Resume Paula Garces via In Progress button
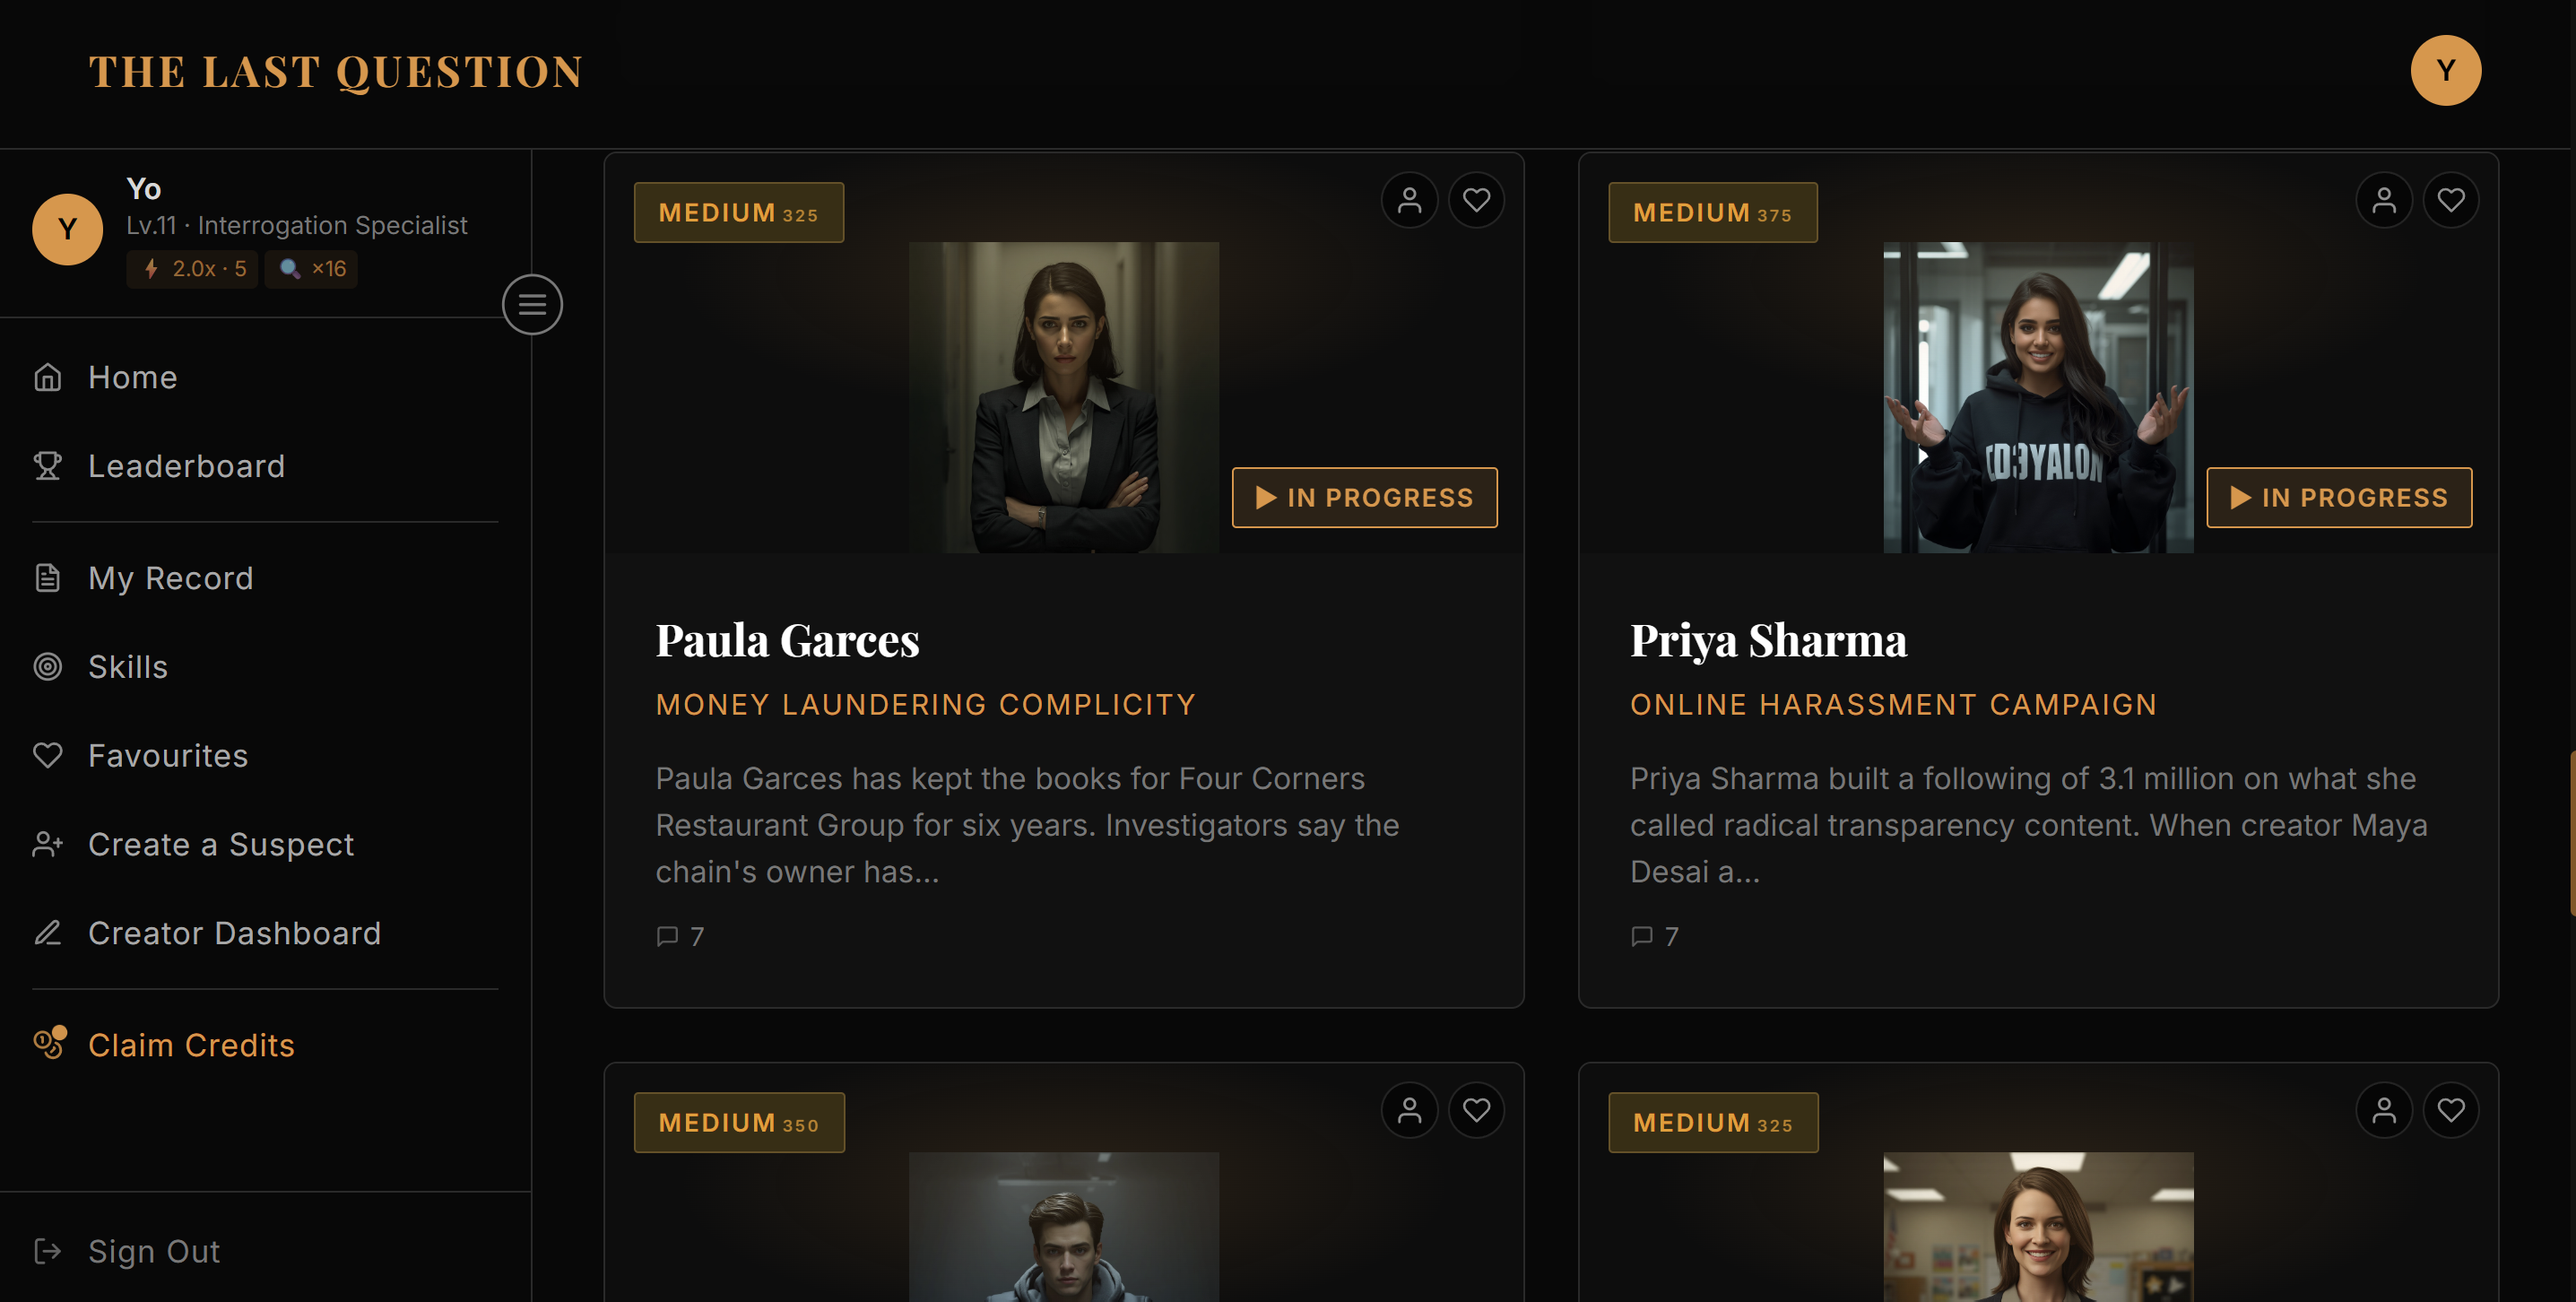 1364,497
